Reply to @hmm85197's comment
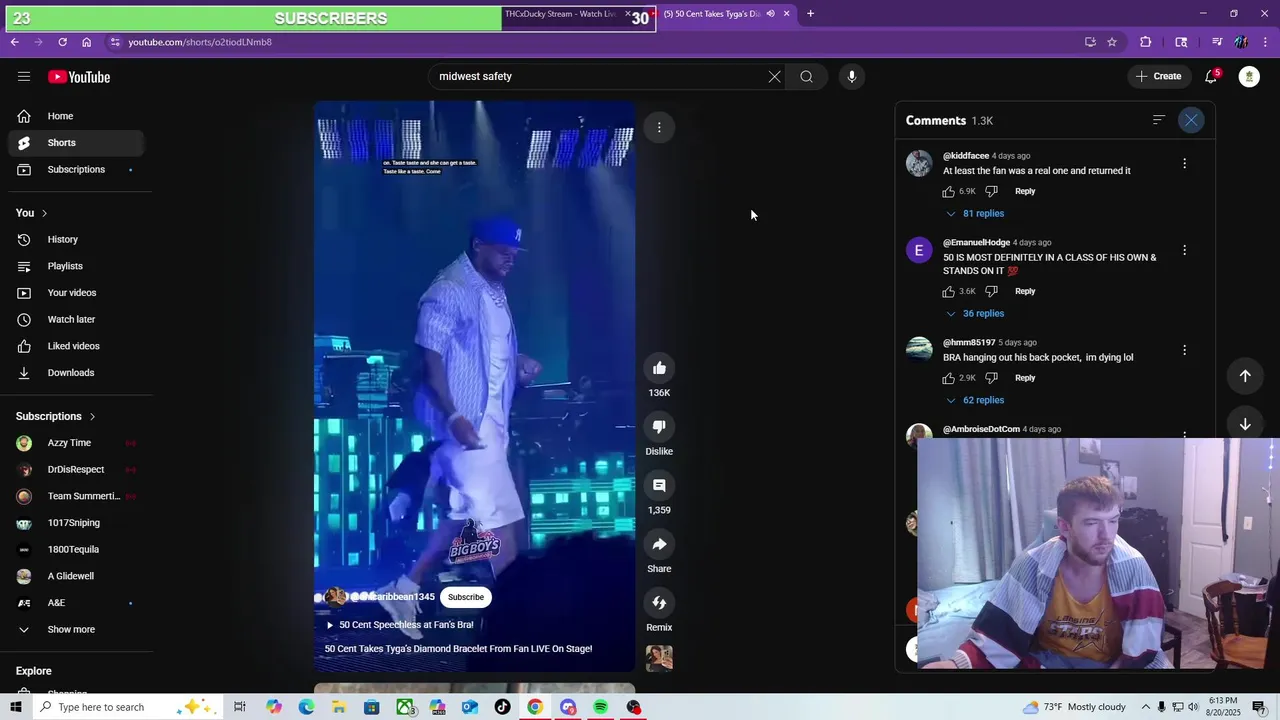 (x=1025, y=378)
